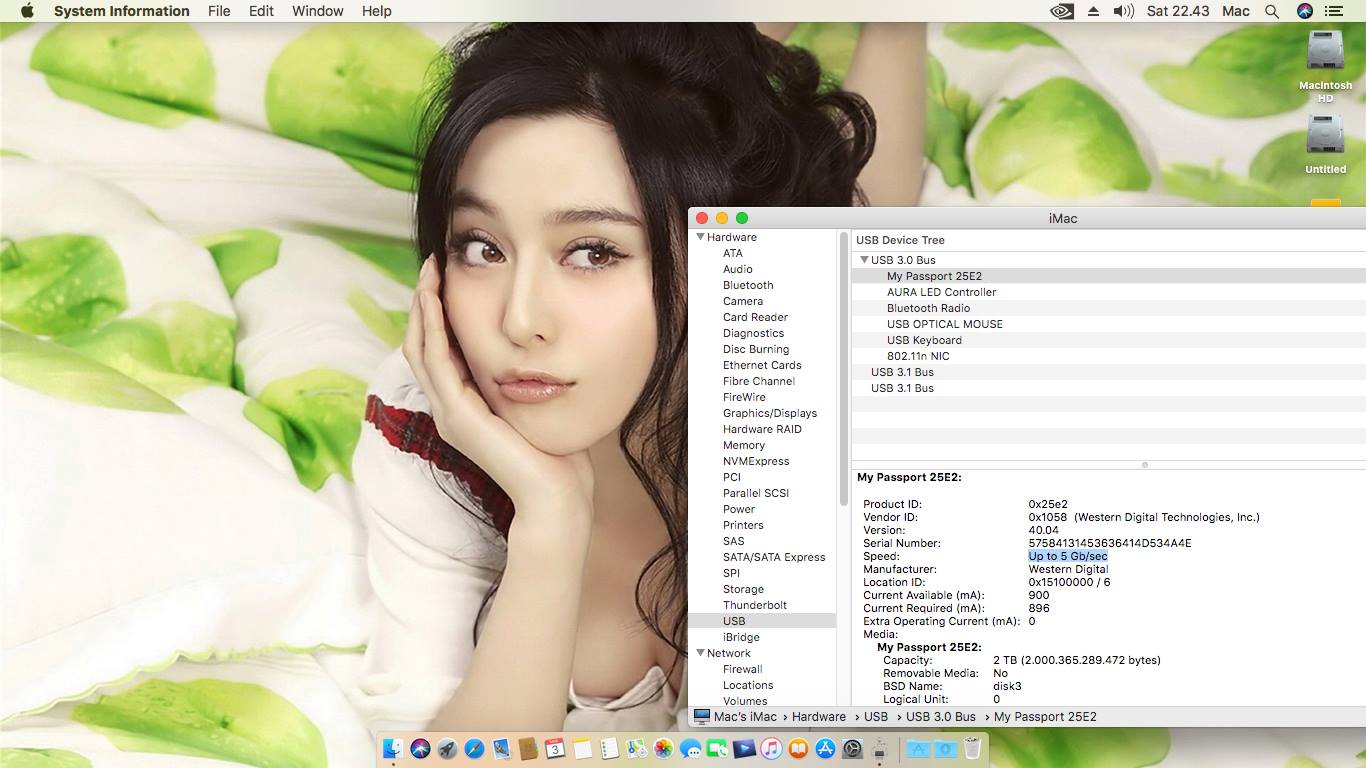
Task: Open iBooks orange book icon
Action: pos(798,748)
